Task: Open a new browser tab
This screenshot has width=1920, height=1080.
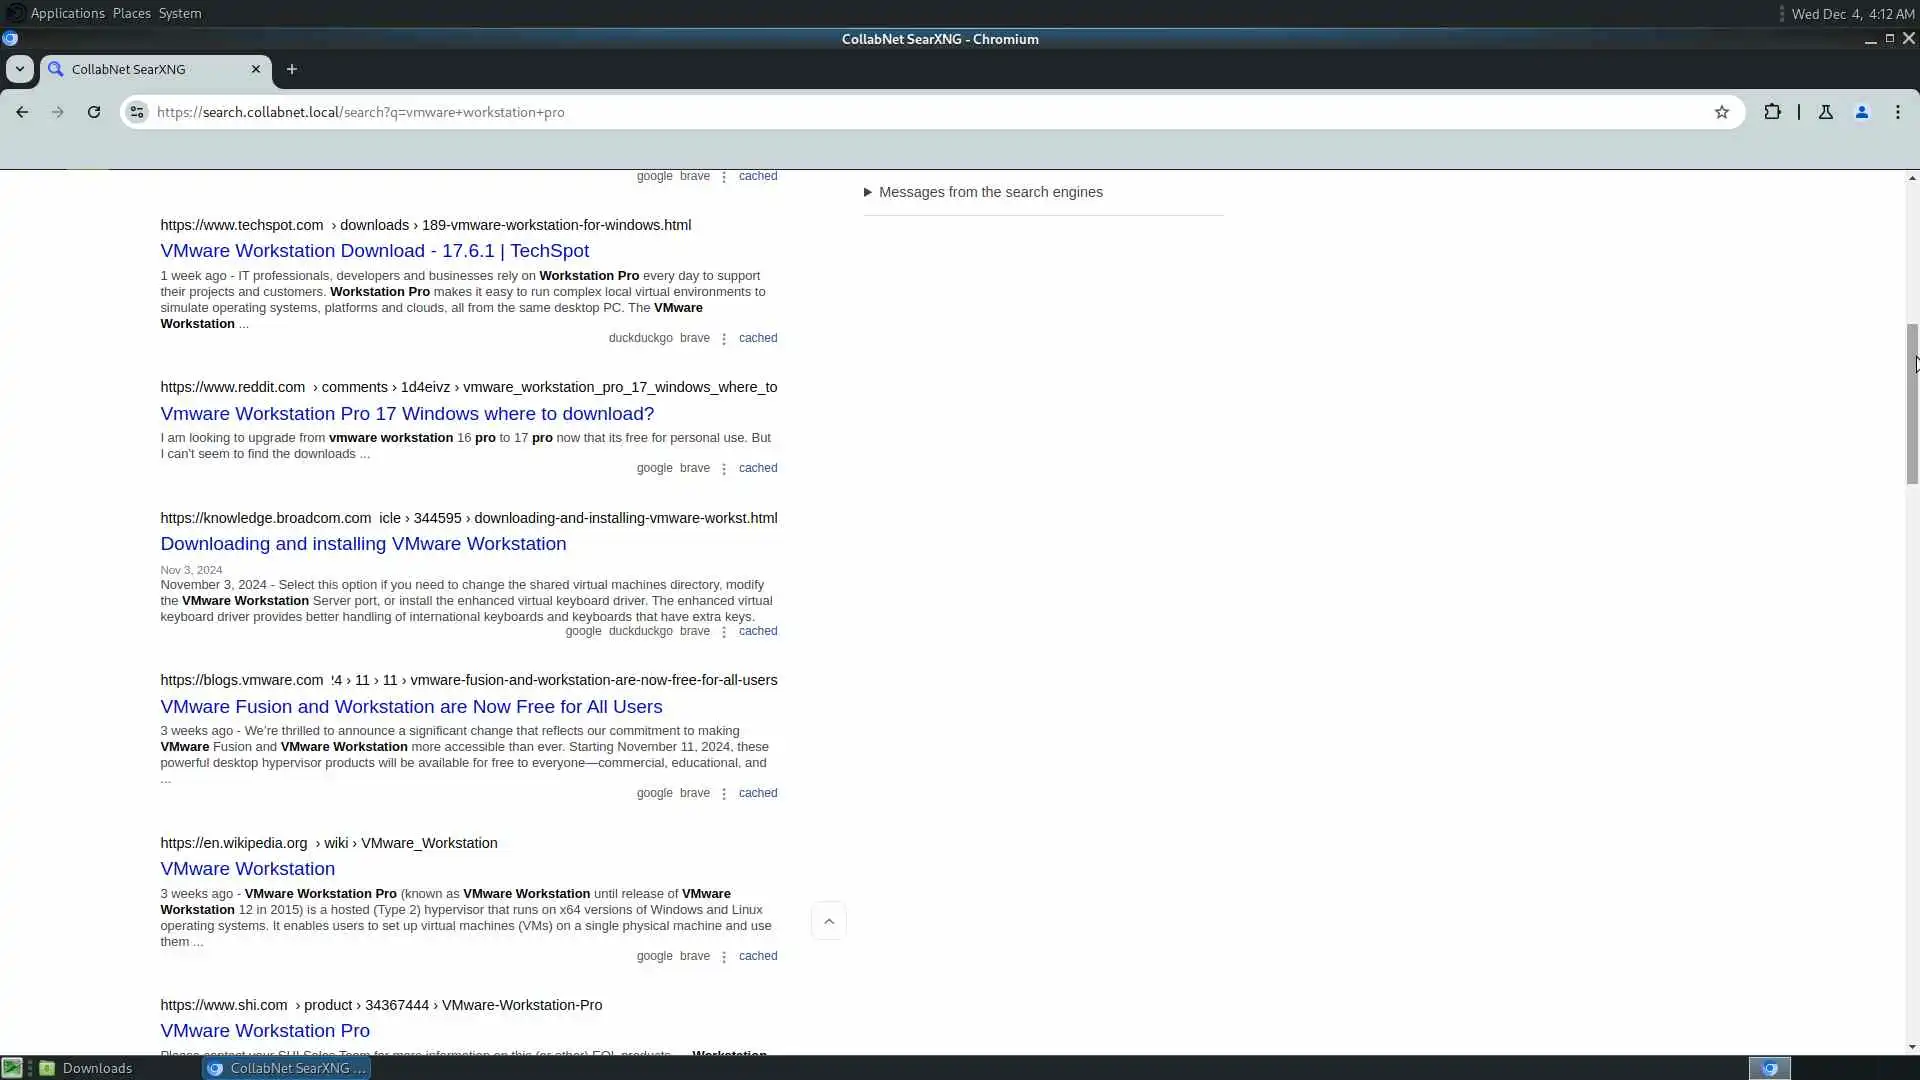Action: tap(291, 69)
